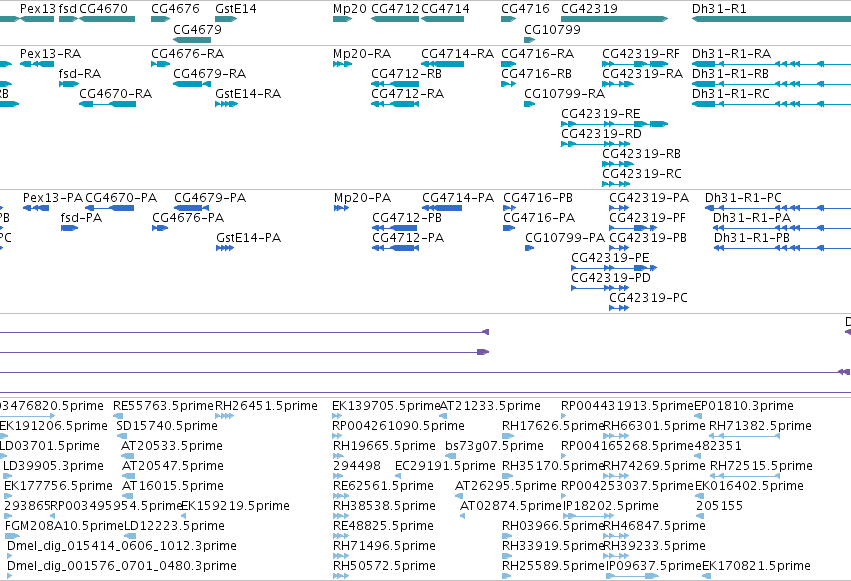The height and width of the screenshot is (581, 851).
Task: Click the RE55763.5prime EST label
Action: [x=163, y=406]
